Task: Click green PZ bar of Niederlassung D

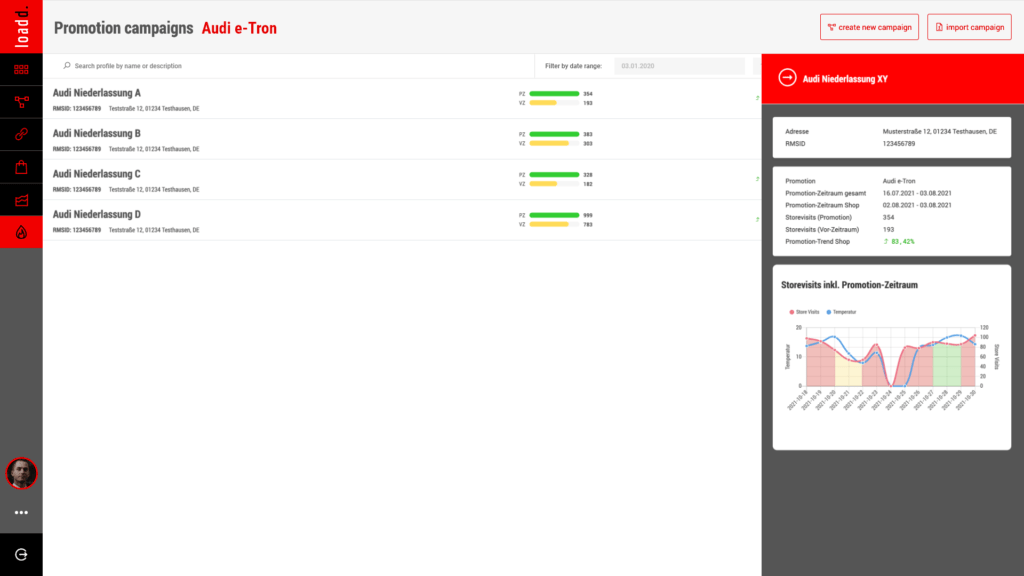Action: coord(554,215)
